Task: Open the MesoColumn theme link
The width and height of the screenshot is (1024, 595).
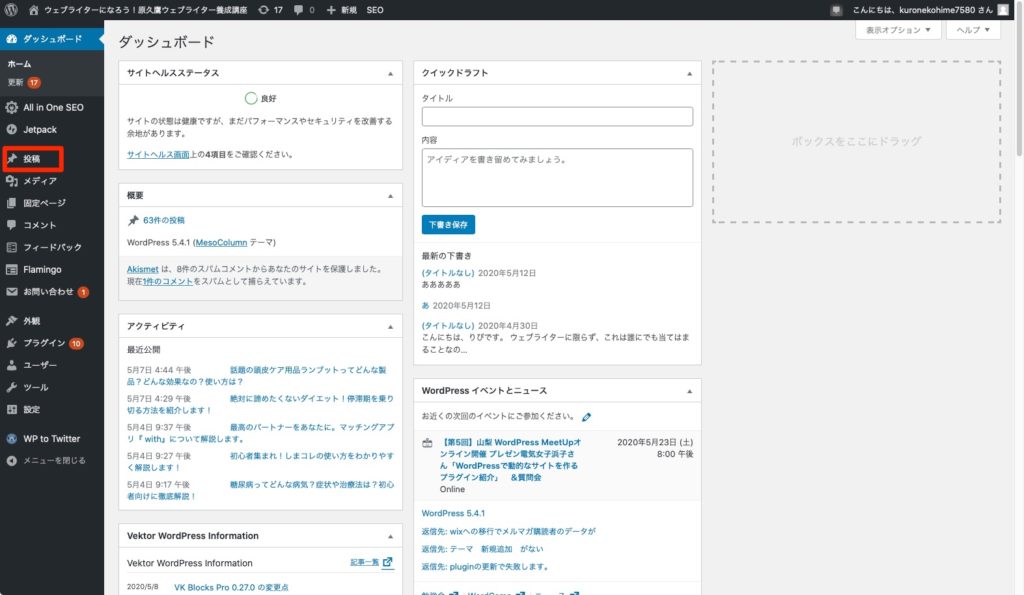Action: pyautogui.click(x=221, y=242)
